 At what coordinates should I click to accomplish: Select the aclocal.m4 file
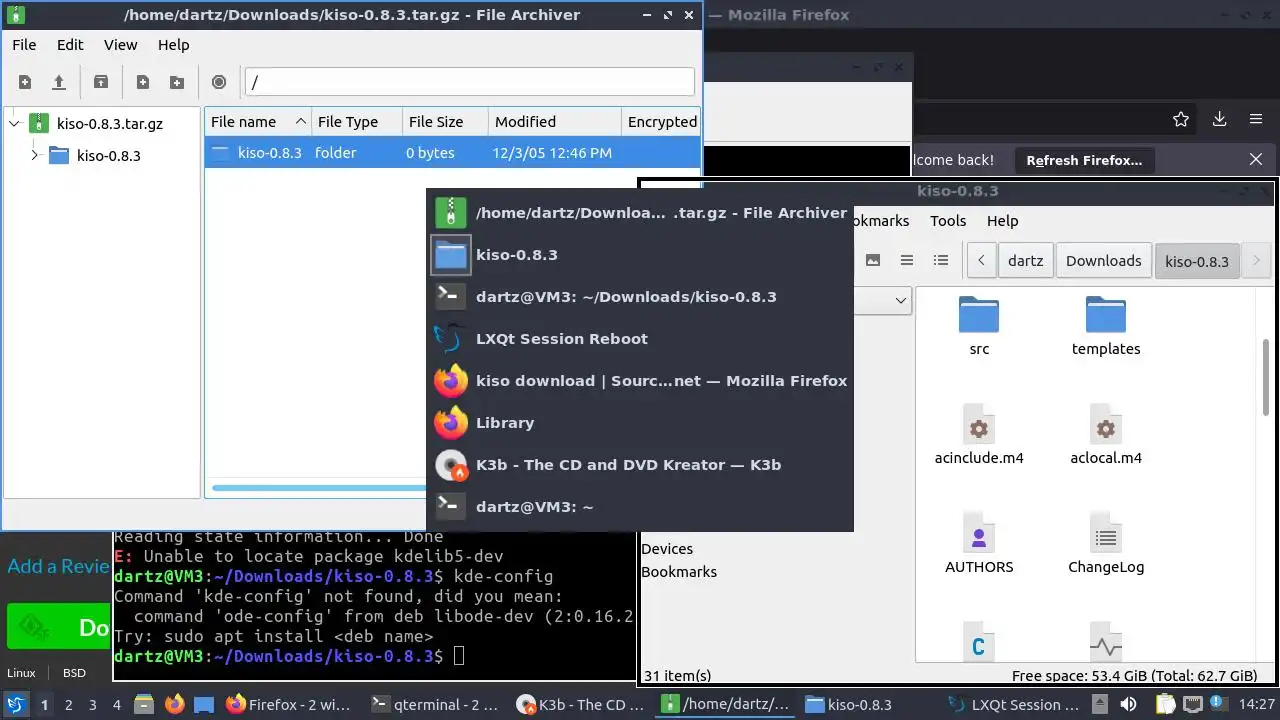(x=1106, y=435)
